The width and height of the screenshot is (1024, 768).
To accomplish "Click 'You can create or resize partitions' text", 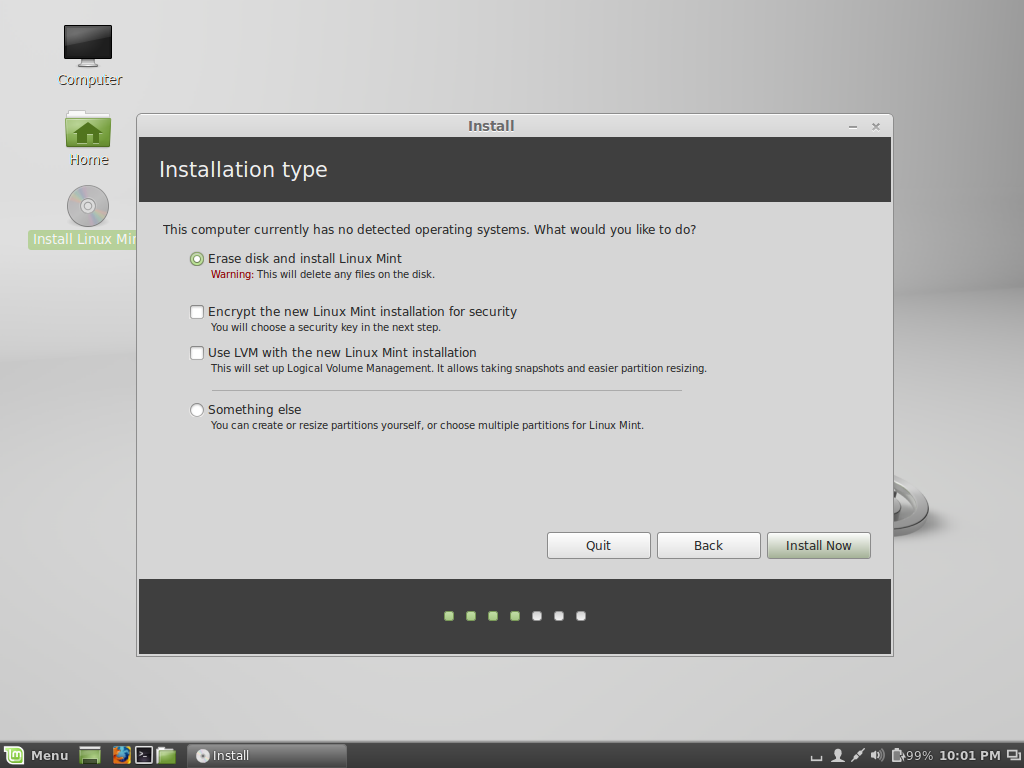I will tap(427, 425).
